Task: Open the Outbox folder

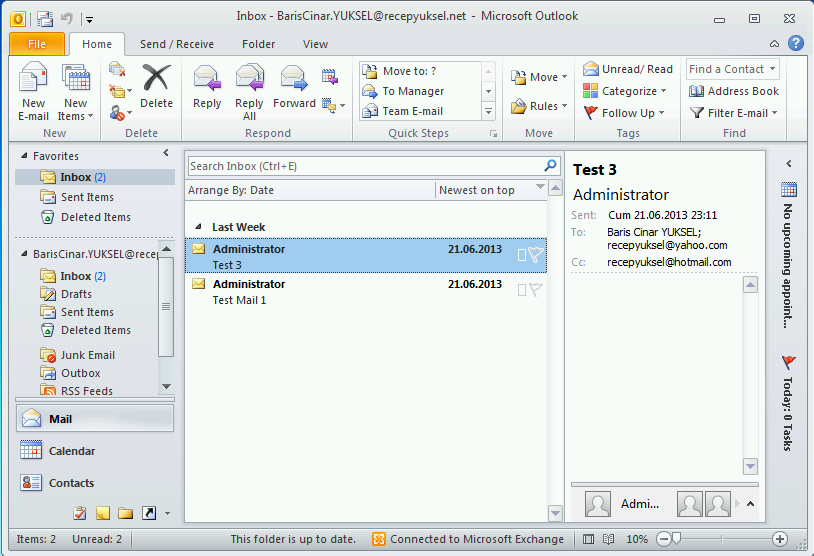Action: (80, 373)
